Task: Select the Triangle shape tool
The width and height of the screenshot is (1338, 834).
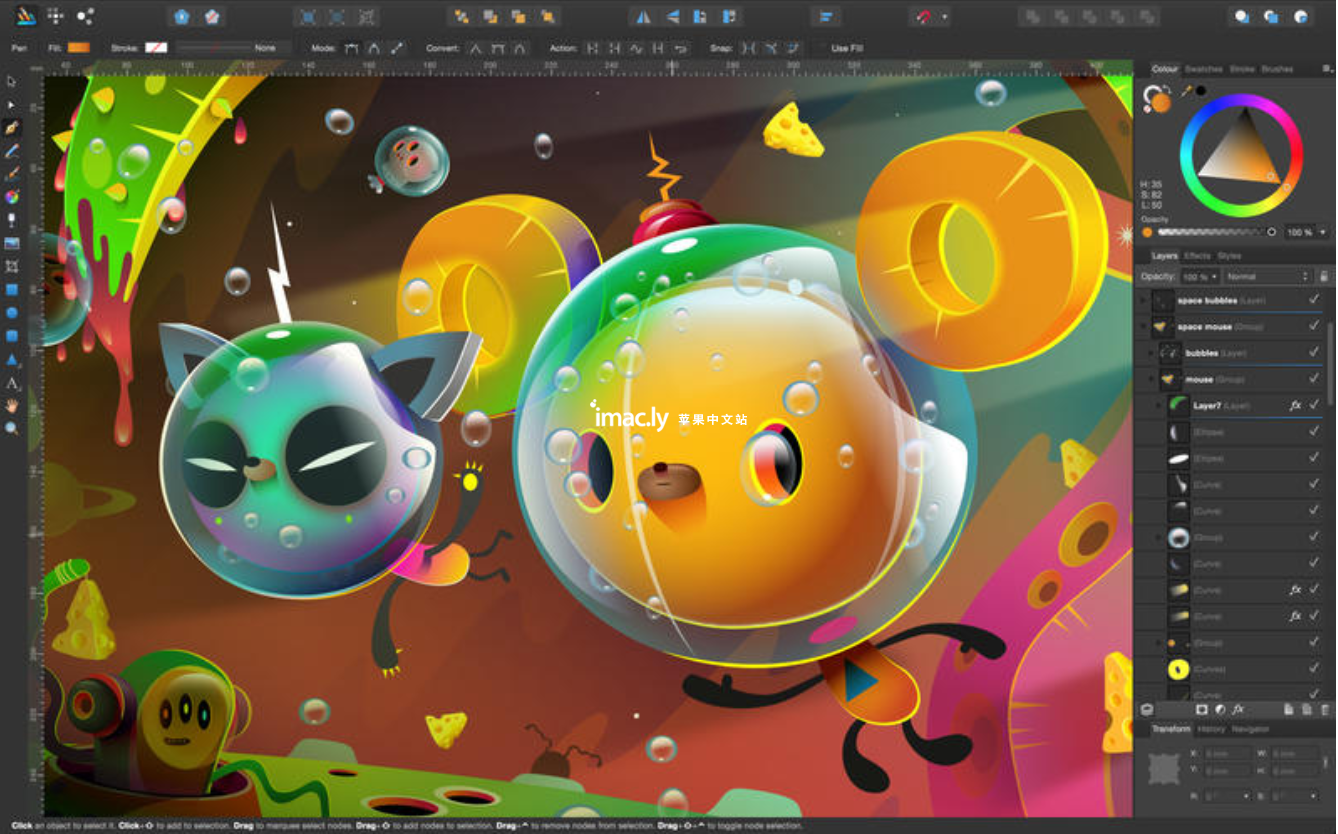Action: (x=12, y=359)
